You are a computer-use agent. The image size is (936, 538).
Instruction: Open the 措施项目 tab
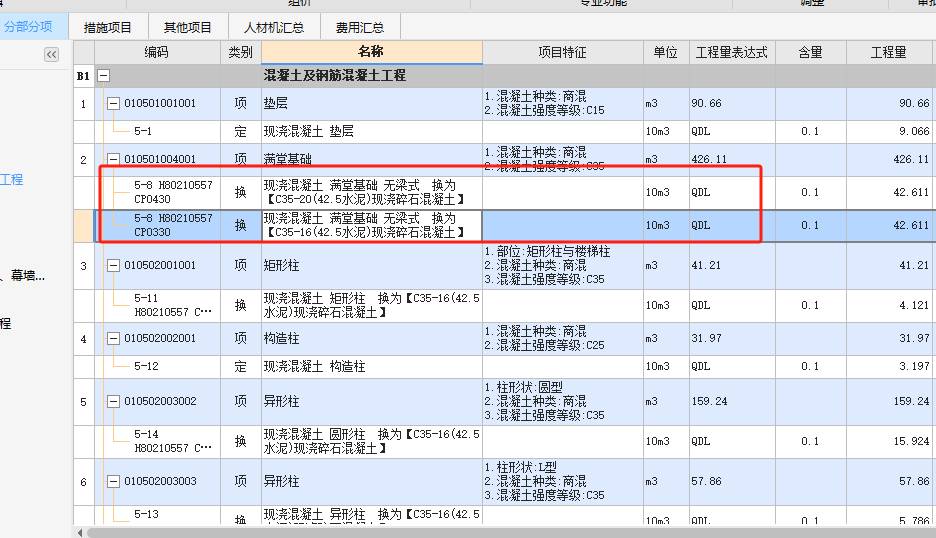107,27
